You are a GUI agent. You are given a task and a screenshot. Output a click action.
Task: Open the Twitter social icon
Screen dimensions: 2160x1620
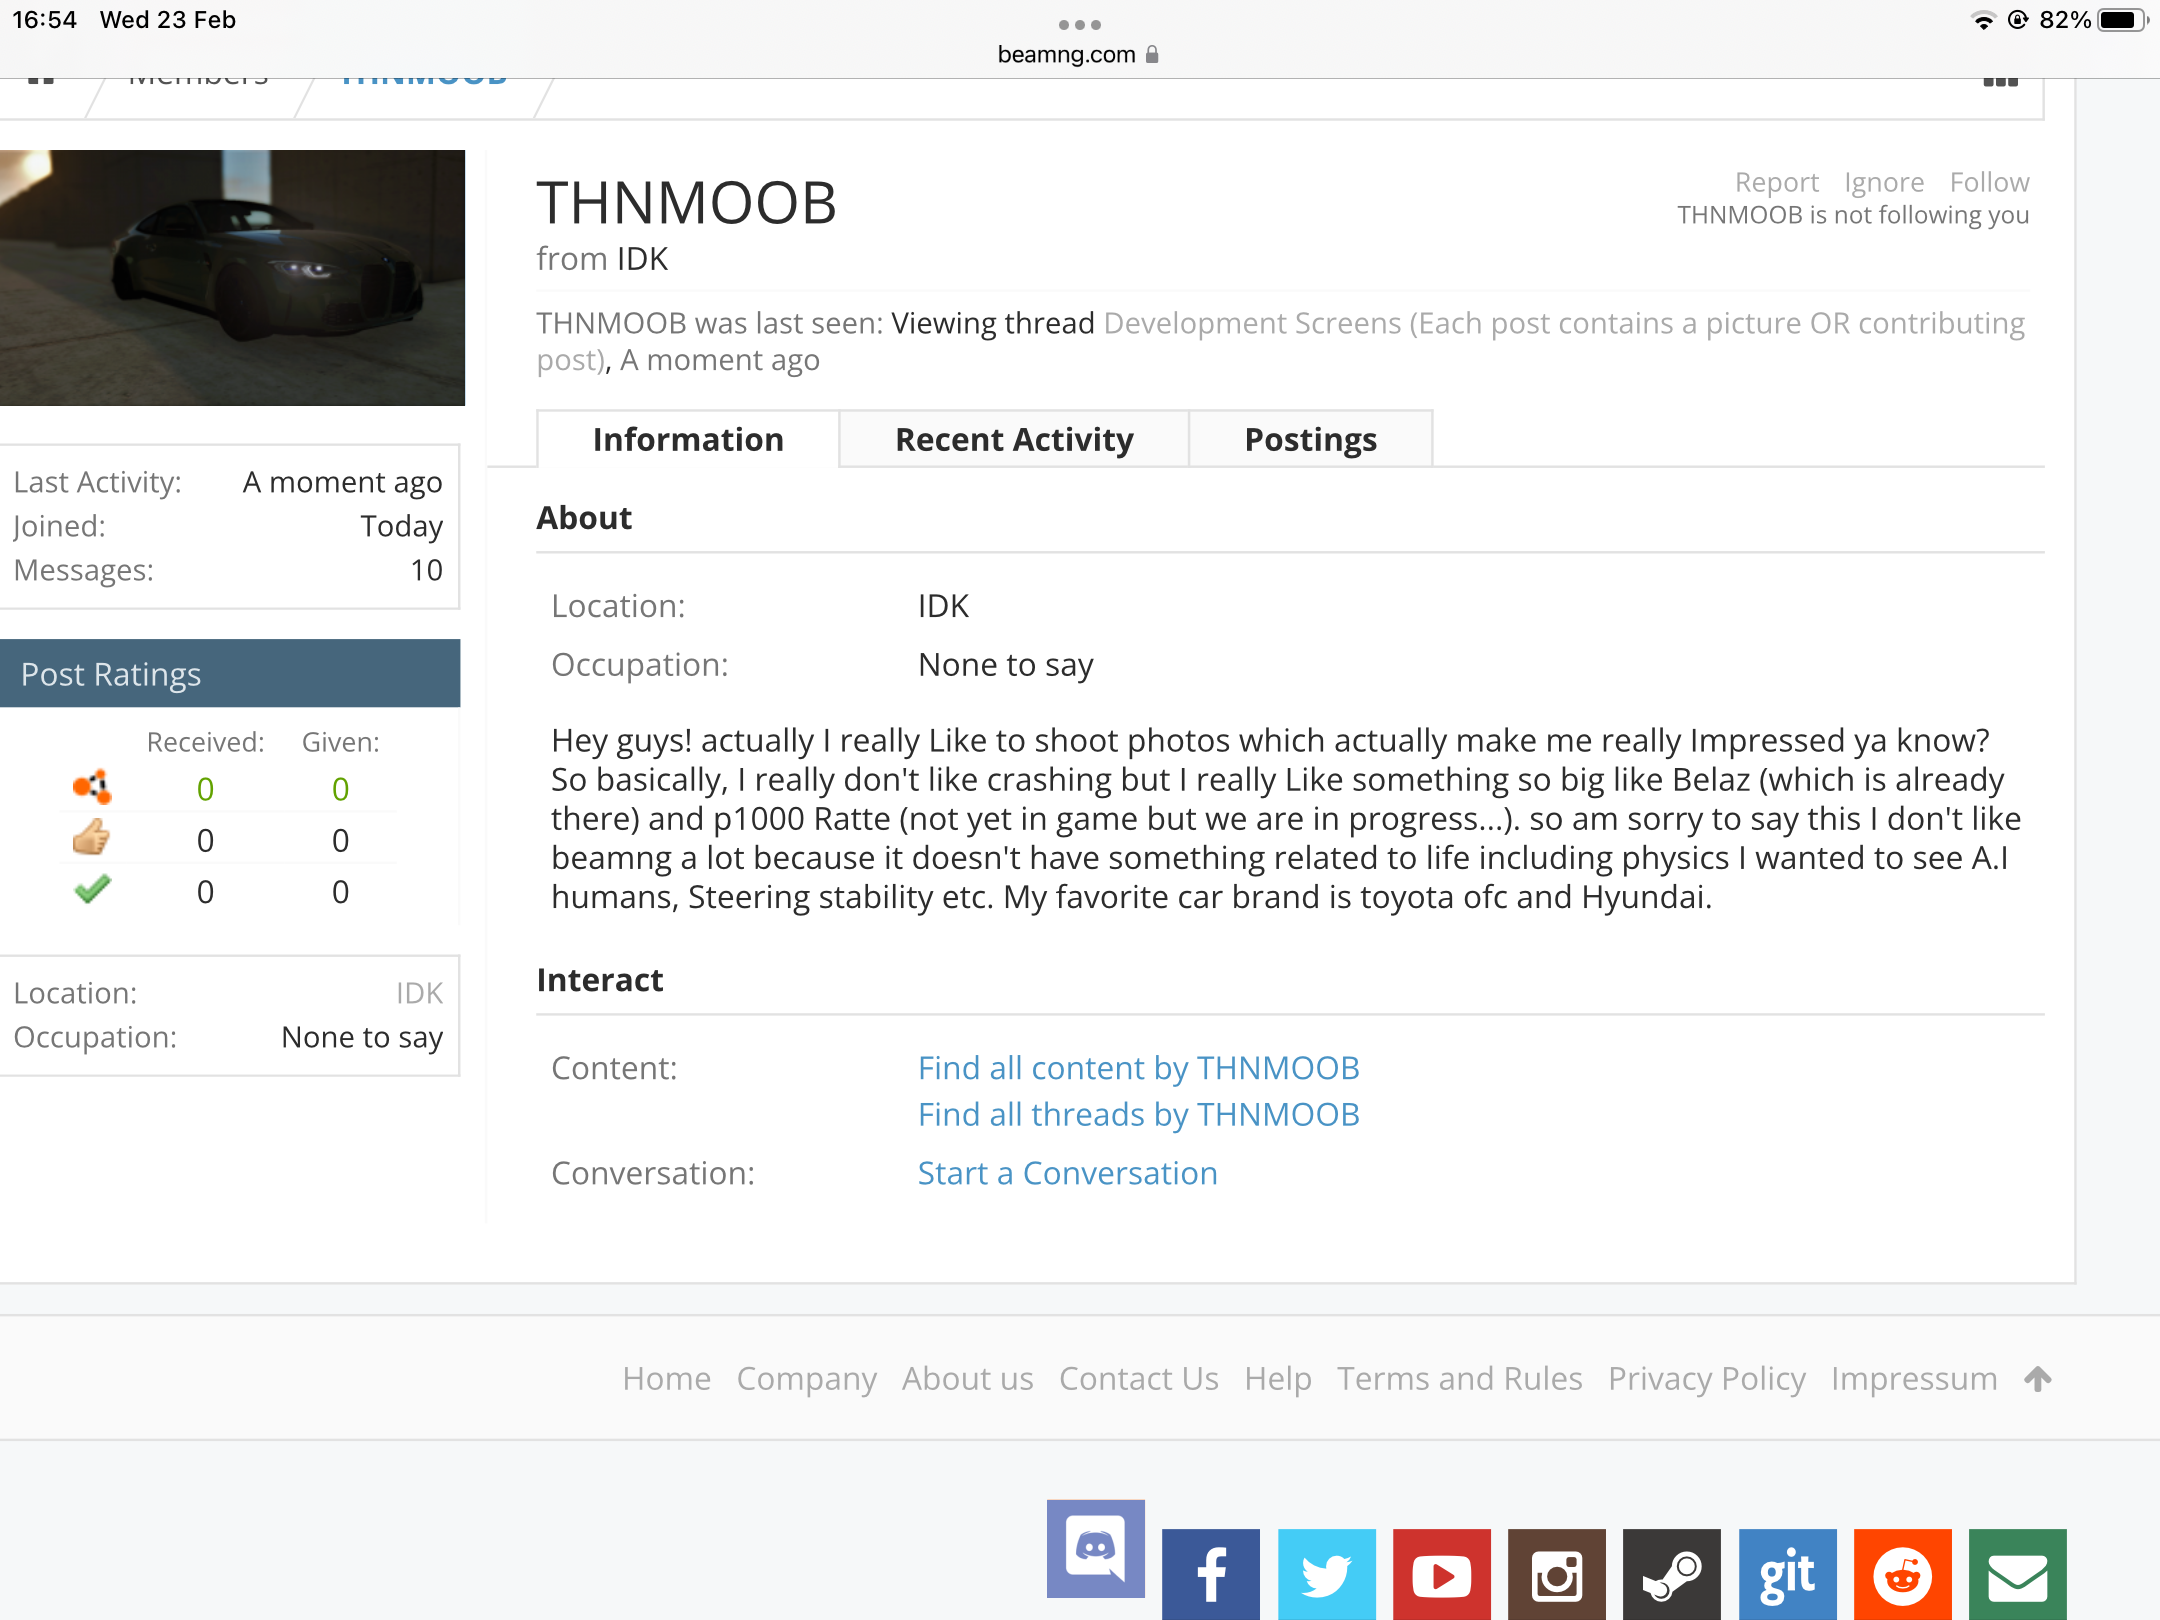point(1326,1574)
